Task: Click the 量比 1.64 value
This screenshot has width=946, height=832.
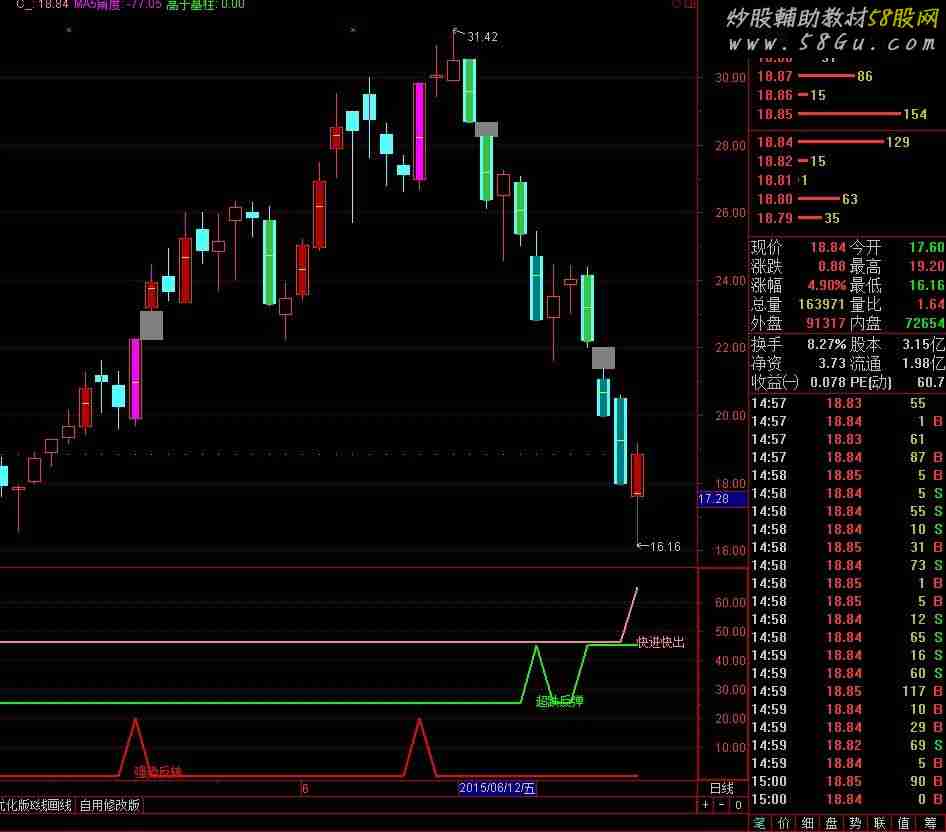Action: (930, 304)
